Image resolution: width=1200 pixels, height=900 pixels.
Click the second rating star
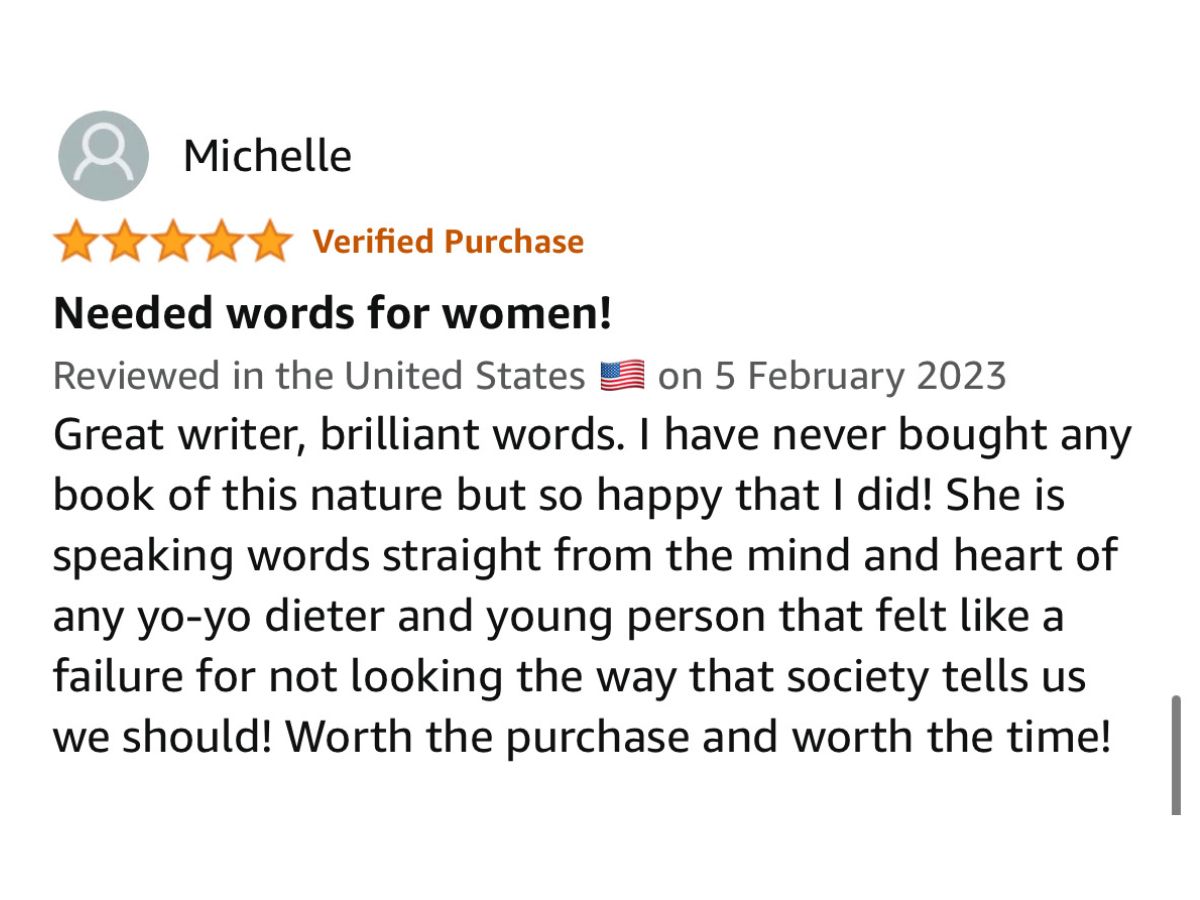(124, 242)
